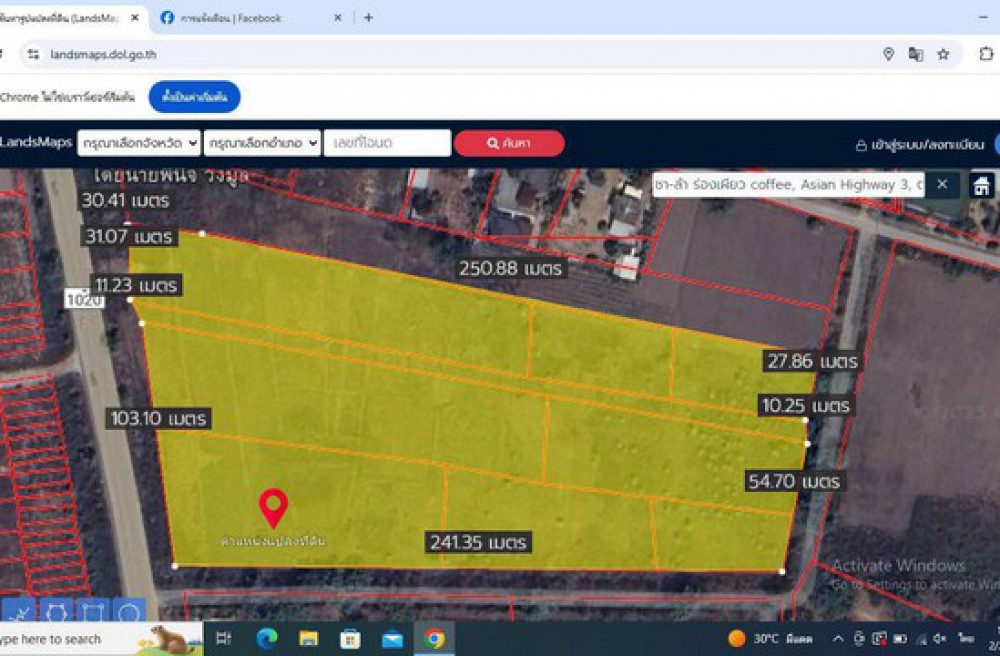Click the translate page icon

916,54
